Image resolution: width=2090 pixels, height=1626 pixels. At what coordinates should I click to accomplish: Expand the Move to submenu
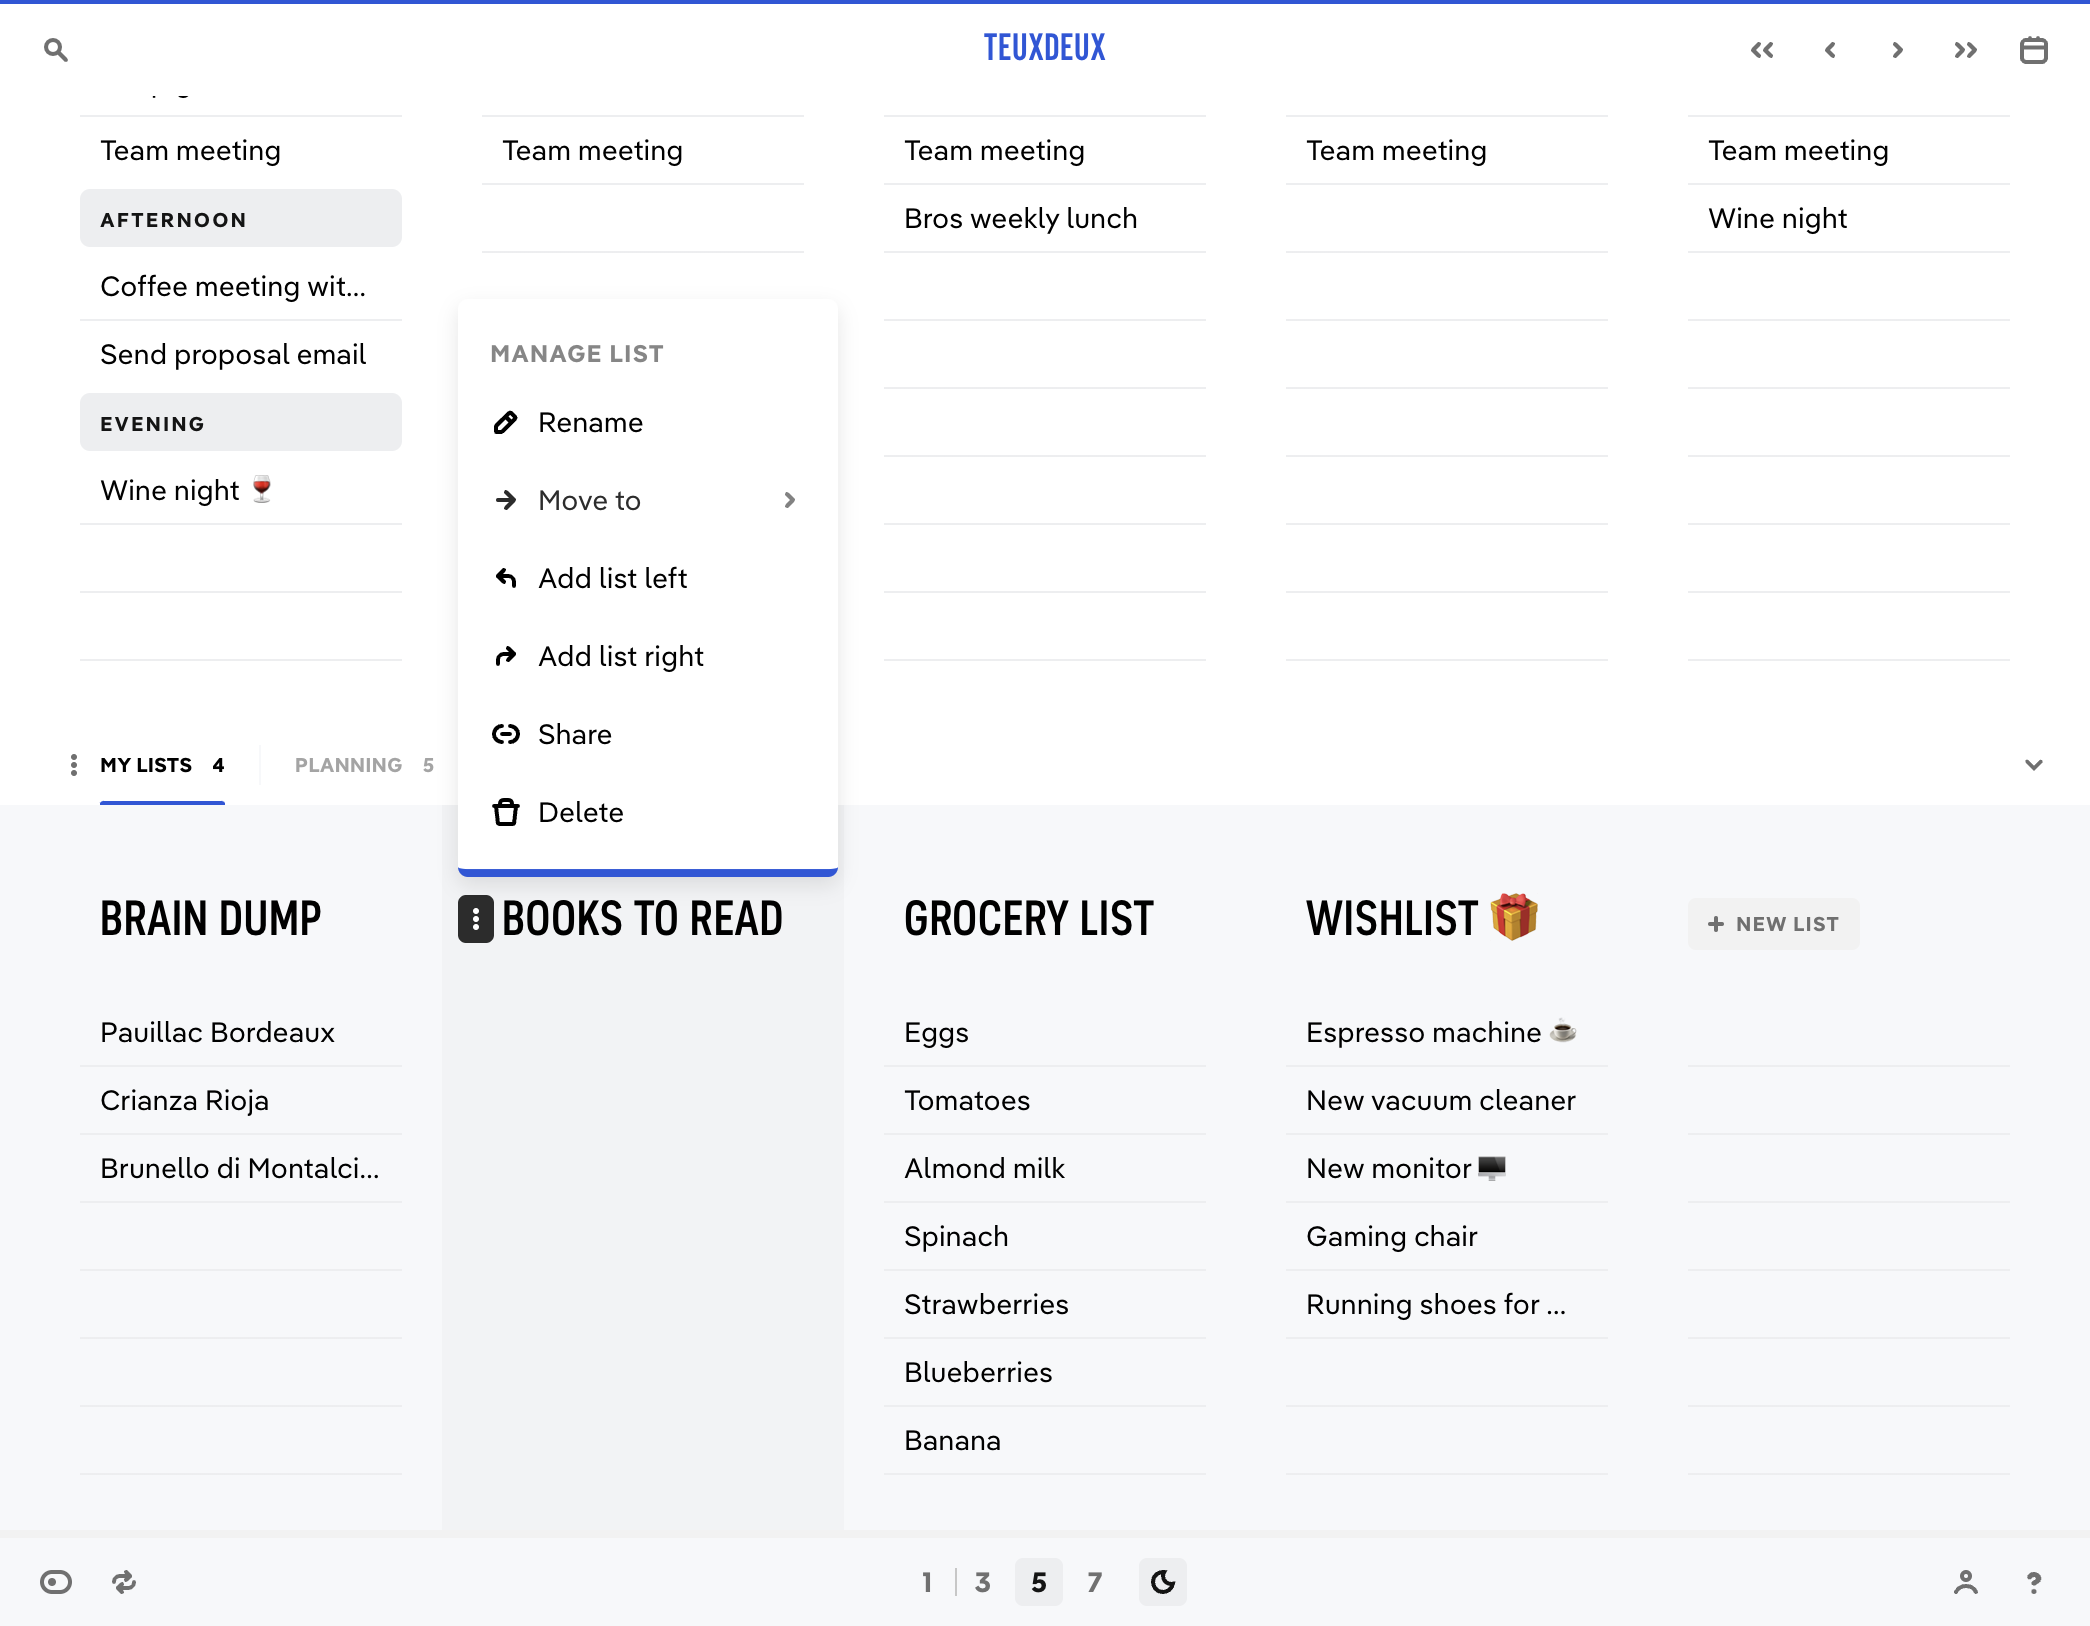(x=648, y=500)
